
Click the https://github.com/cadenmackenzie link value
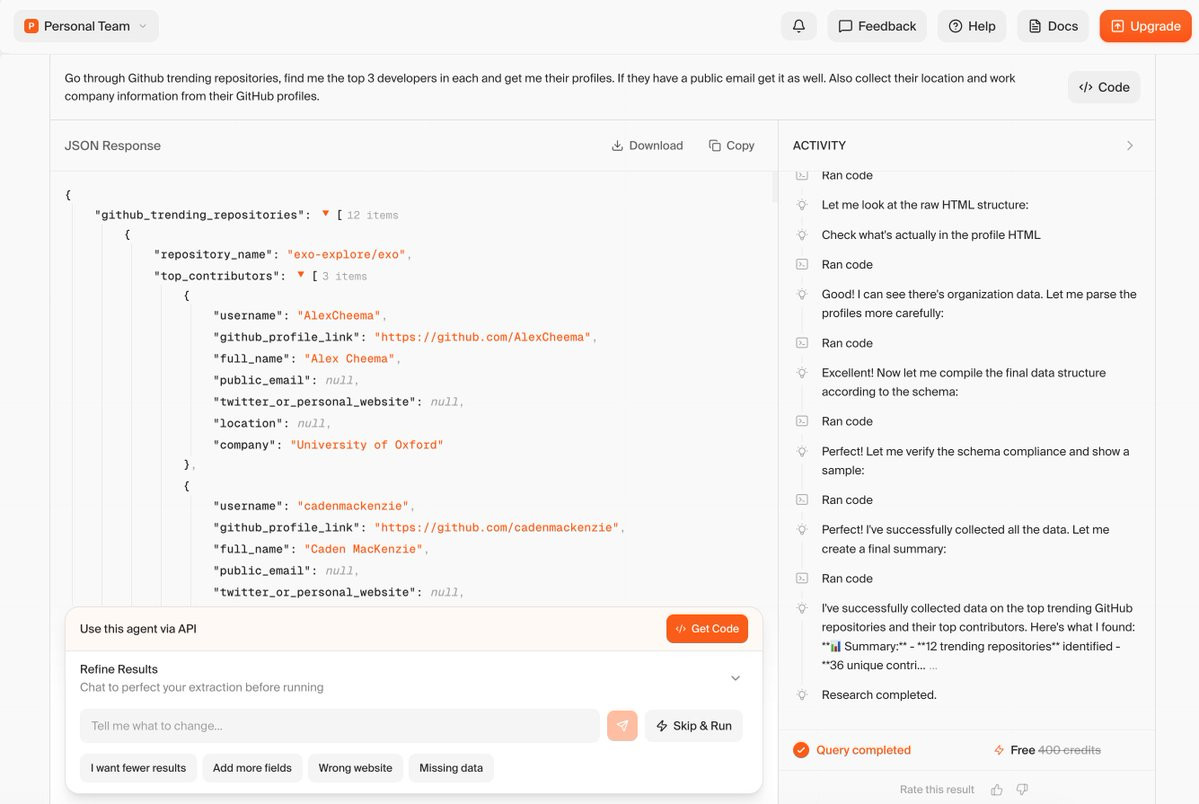(x=496, y=528)
